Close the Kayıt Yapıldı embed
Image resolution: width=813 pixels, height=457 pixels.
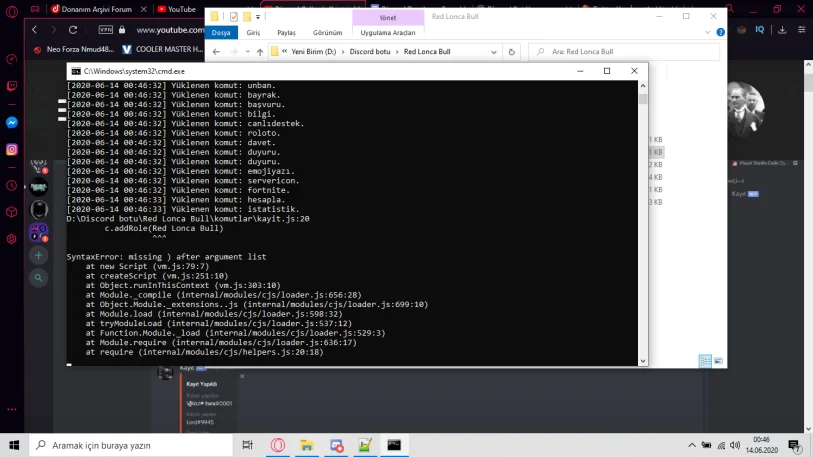[x=242, y=376]
